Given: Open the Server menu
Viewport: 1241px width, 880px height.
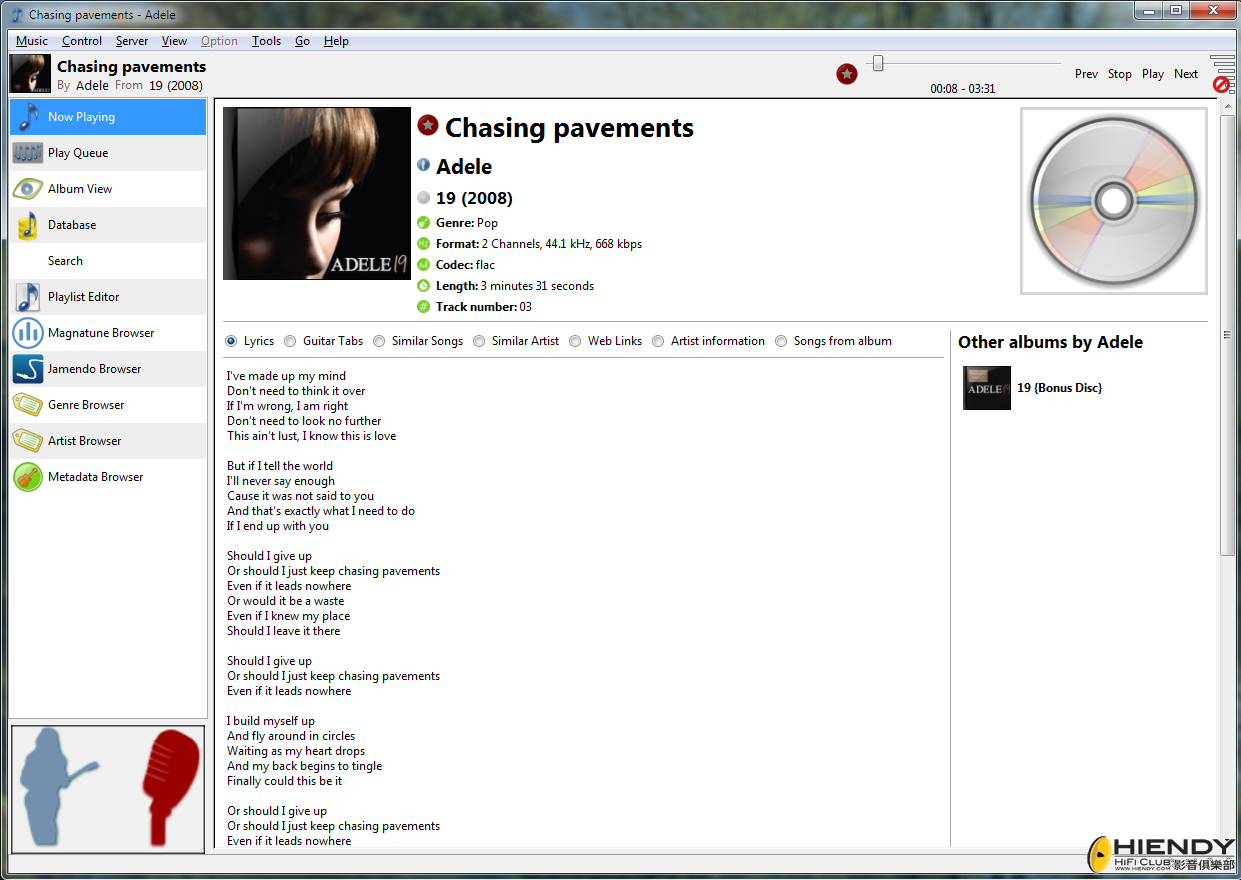Looking at the screenshot, I should [x=132, y=41].
